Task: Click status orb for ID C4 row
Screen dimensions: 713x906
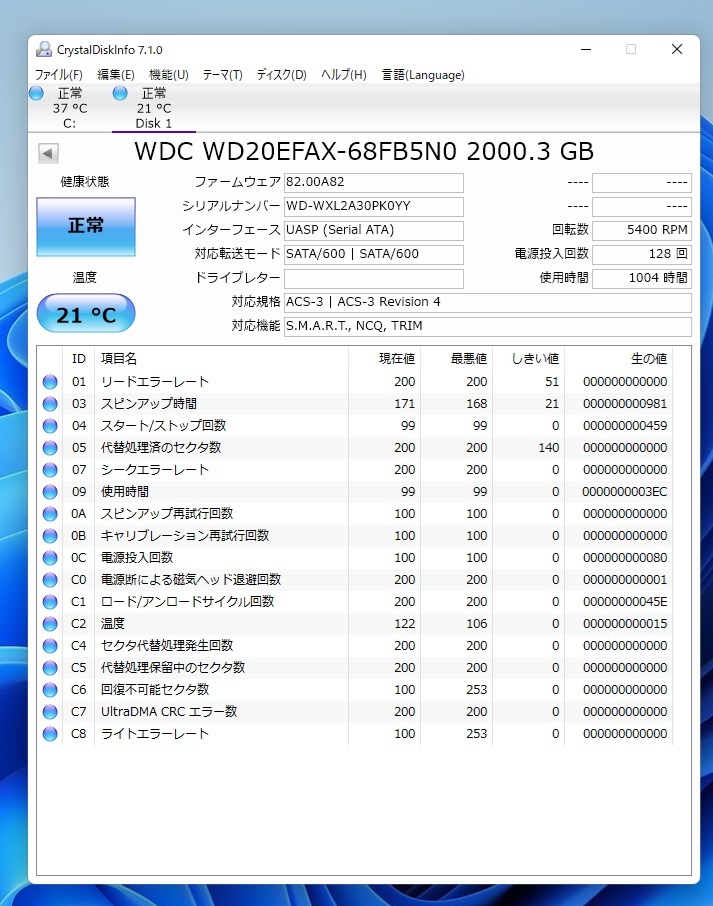Action: [50, 645]
